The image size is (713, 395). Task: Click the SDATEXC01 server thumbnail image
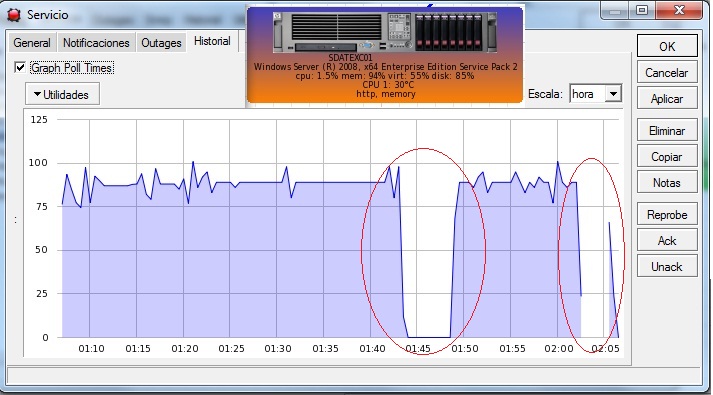pos(385,32)
